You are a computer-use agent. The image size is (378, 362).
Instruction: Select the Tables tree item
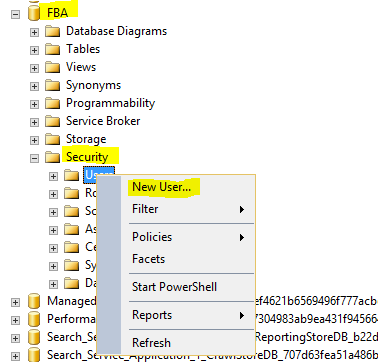tap(83, 49)
